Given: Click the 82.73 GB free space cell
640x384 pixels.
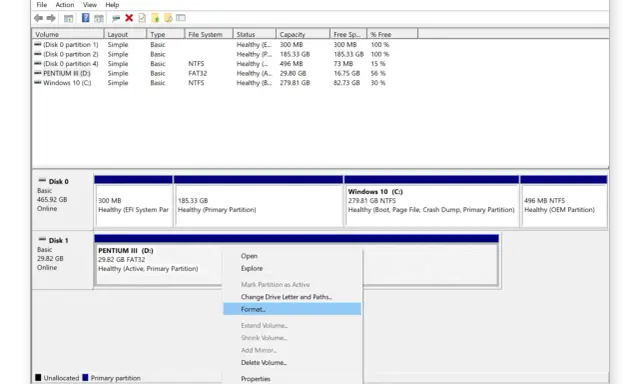Looking at the screenshot, I should [x=347, y=82].
